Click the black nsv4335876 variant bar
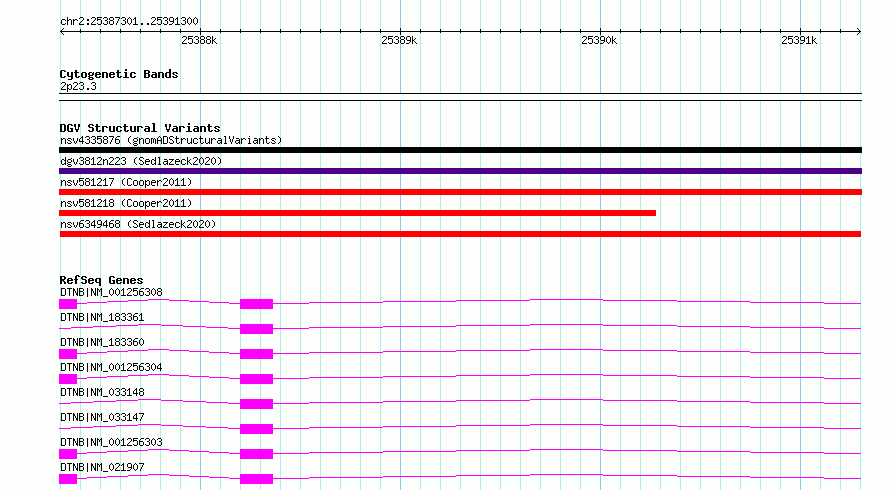This screenshot has width=890, height=490. tap(460, 150)
